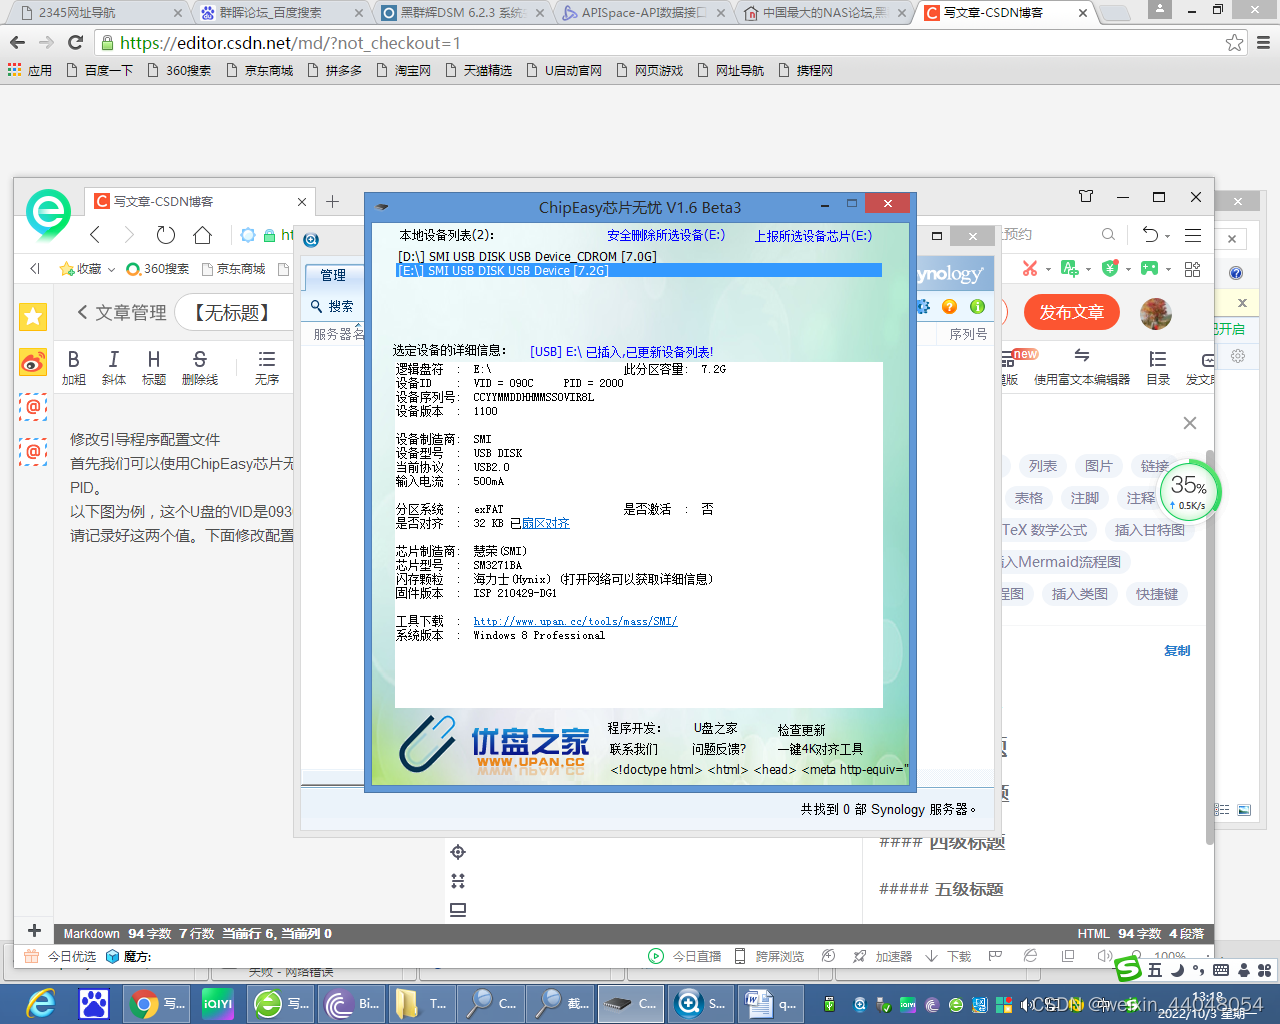
Task: Apply italic formatting in the CSDN editor
Action: 114,367
